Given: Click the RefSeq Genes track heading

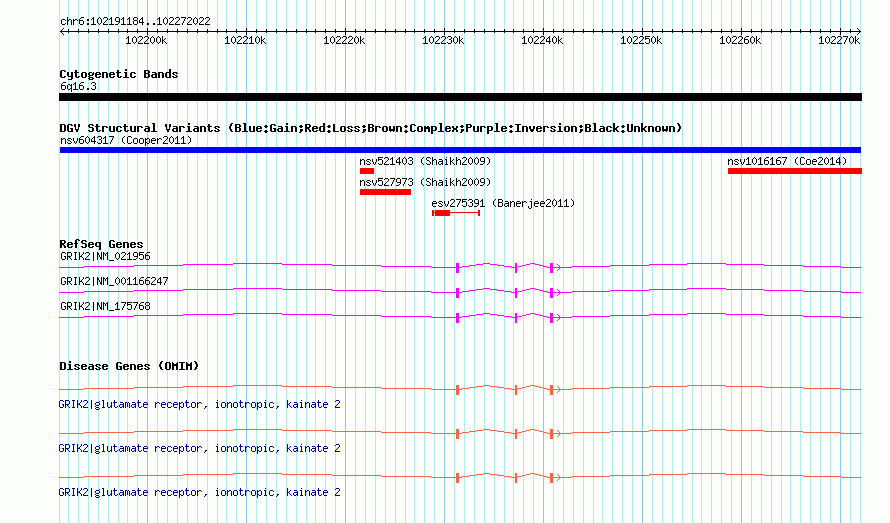Looking at the screenshot, I should [x=101, y=244].
